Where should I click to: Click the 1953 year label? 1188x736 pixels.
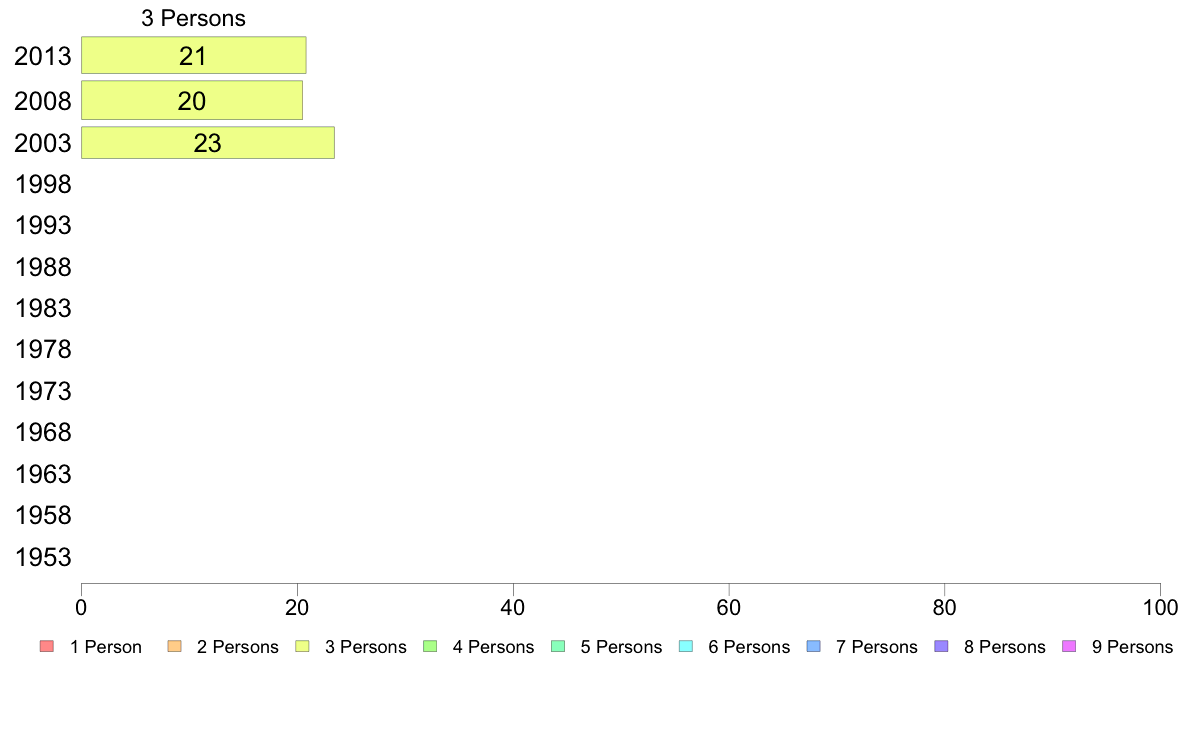coord(43,557)
